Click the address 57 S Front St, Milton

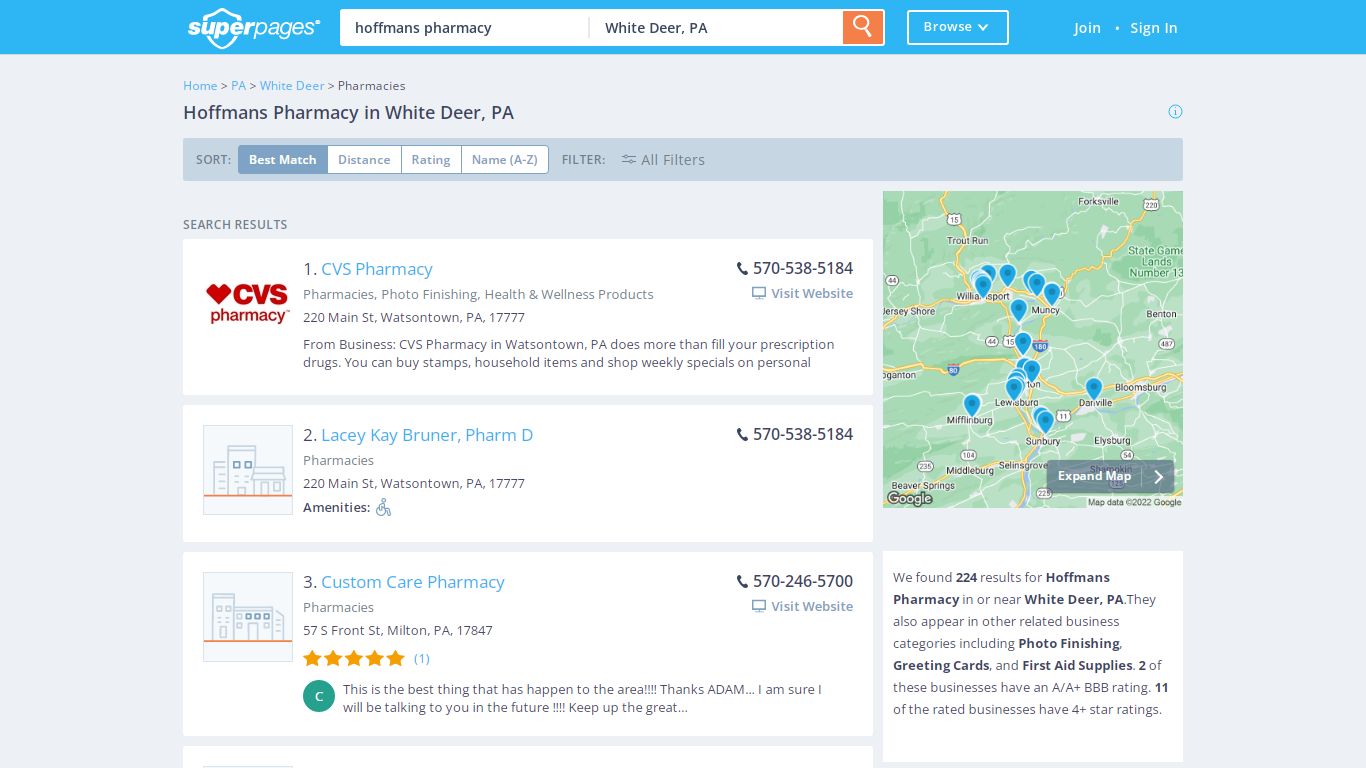(x=398, y=631)
